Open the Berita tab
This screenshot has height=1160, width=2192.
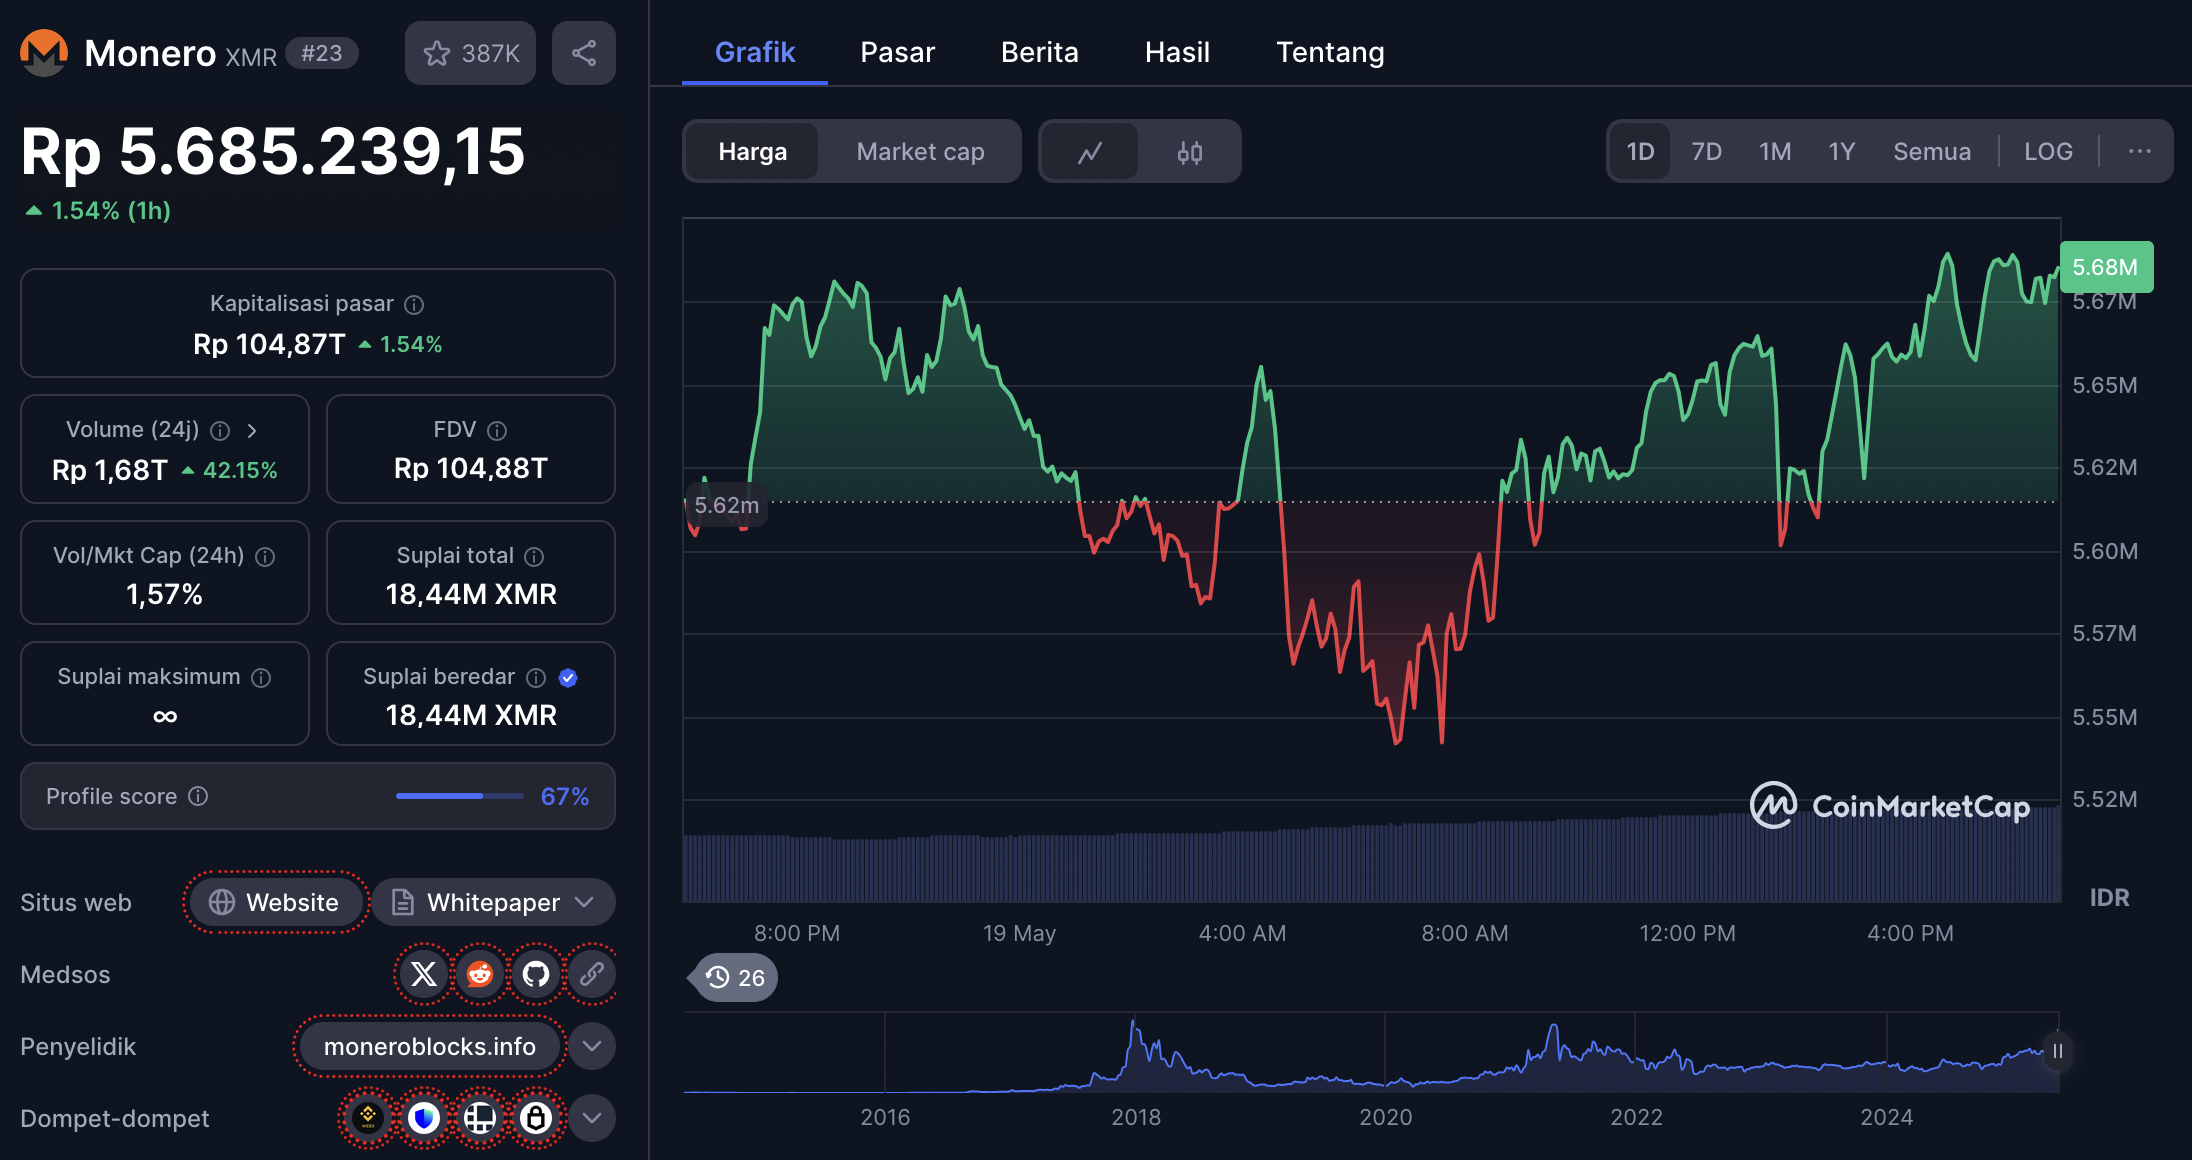point(1040,52)
